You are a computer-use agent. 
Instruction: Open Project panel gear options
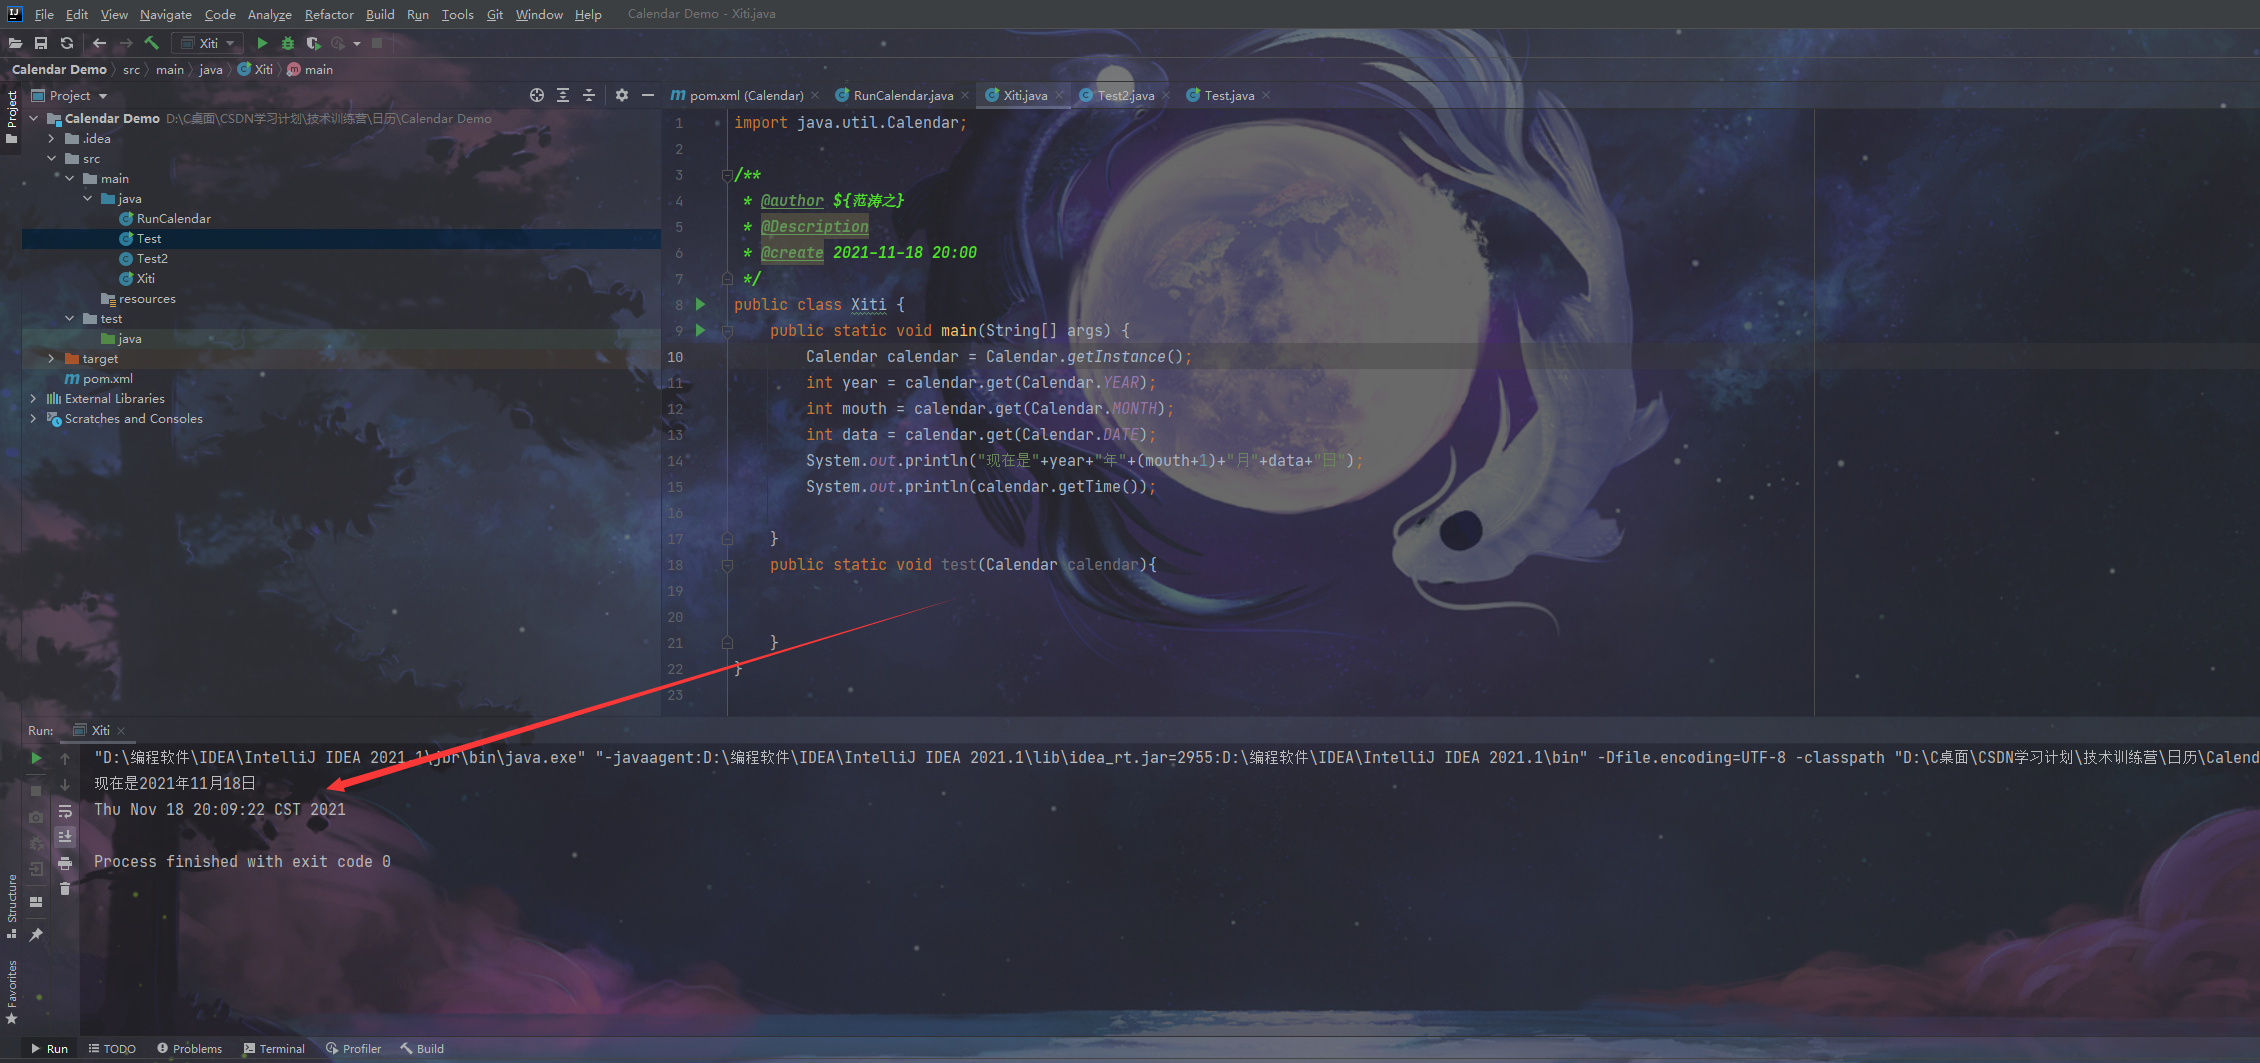coord(622,95)
